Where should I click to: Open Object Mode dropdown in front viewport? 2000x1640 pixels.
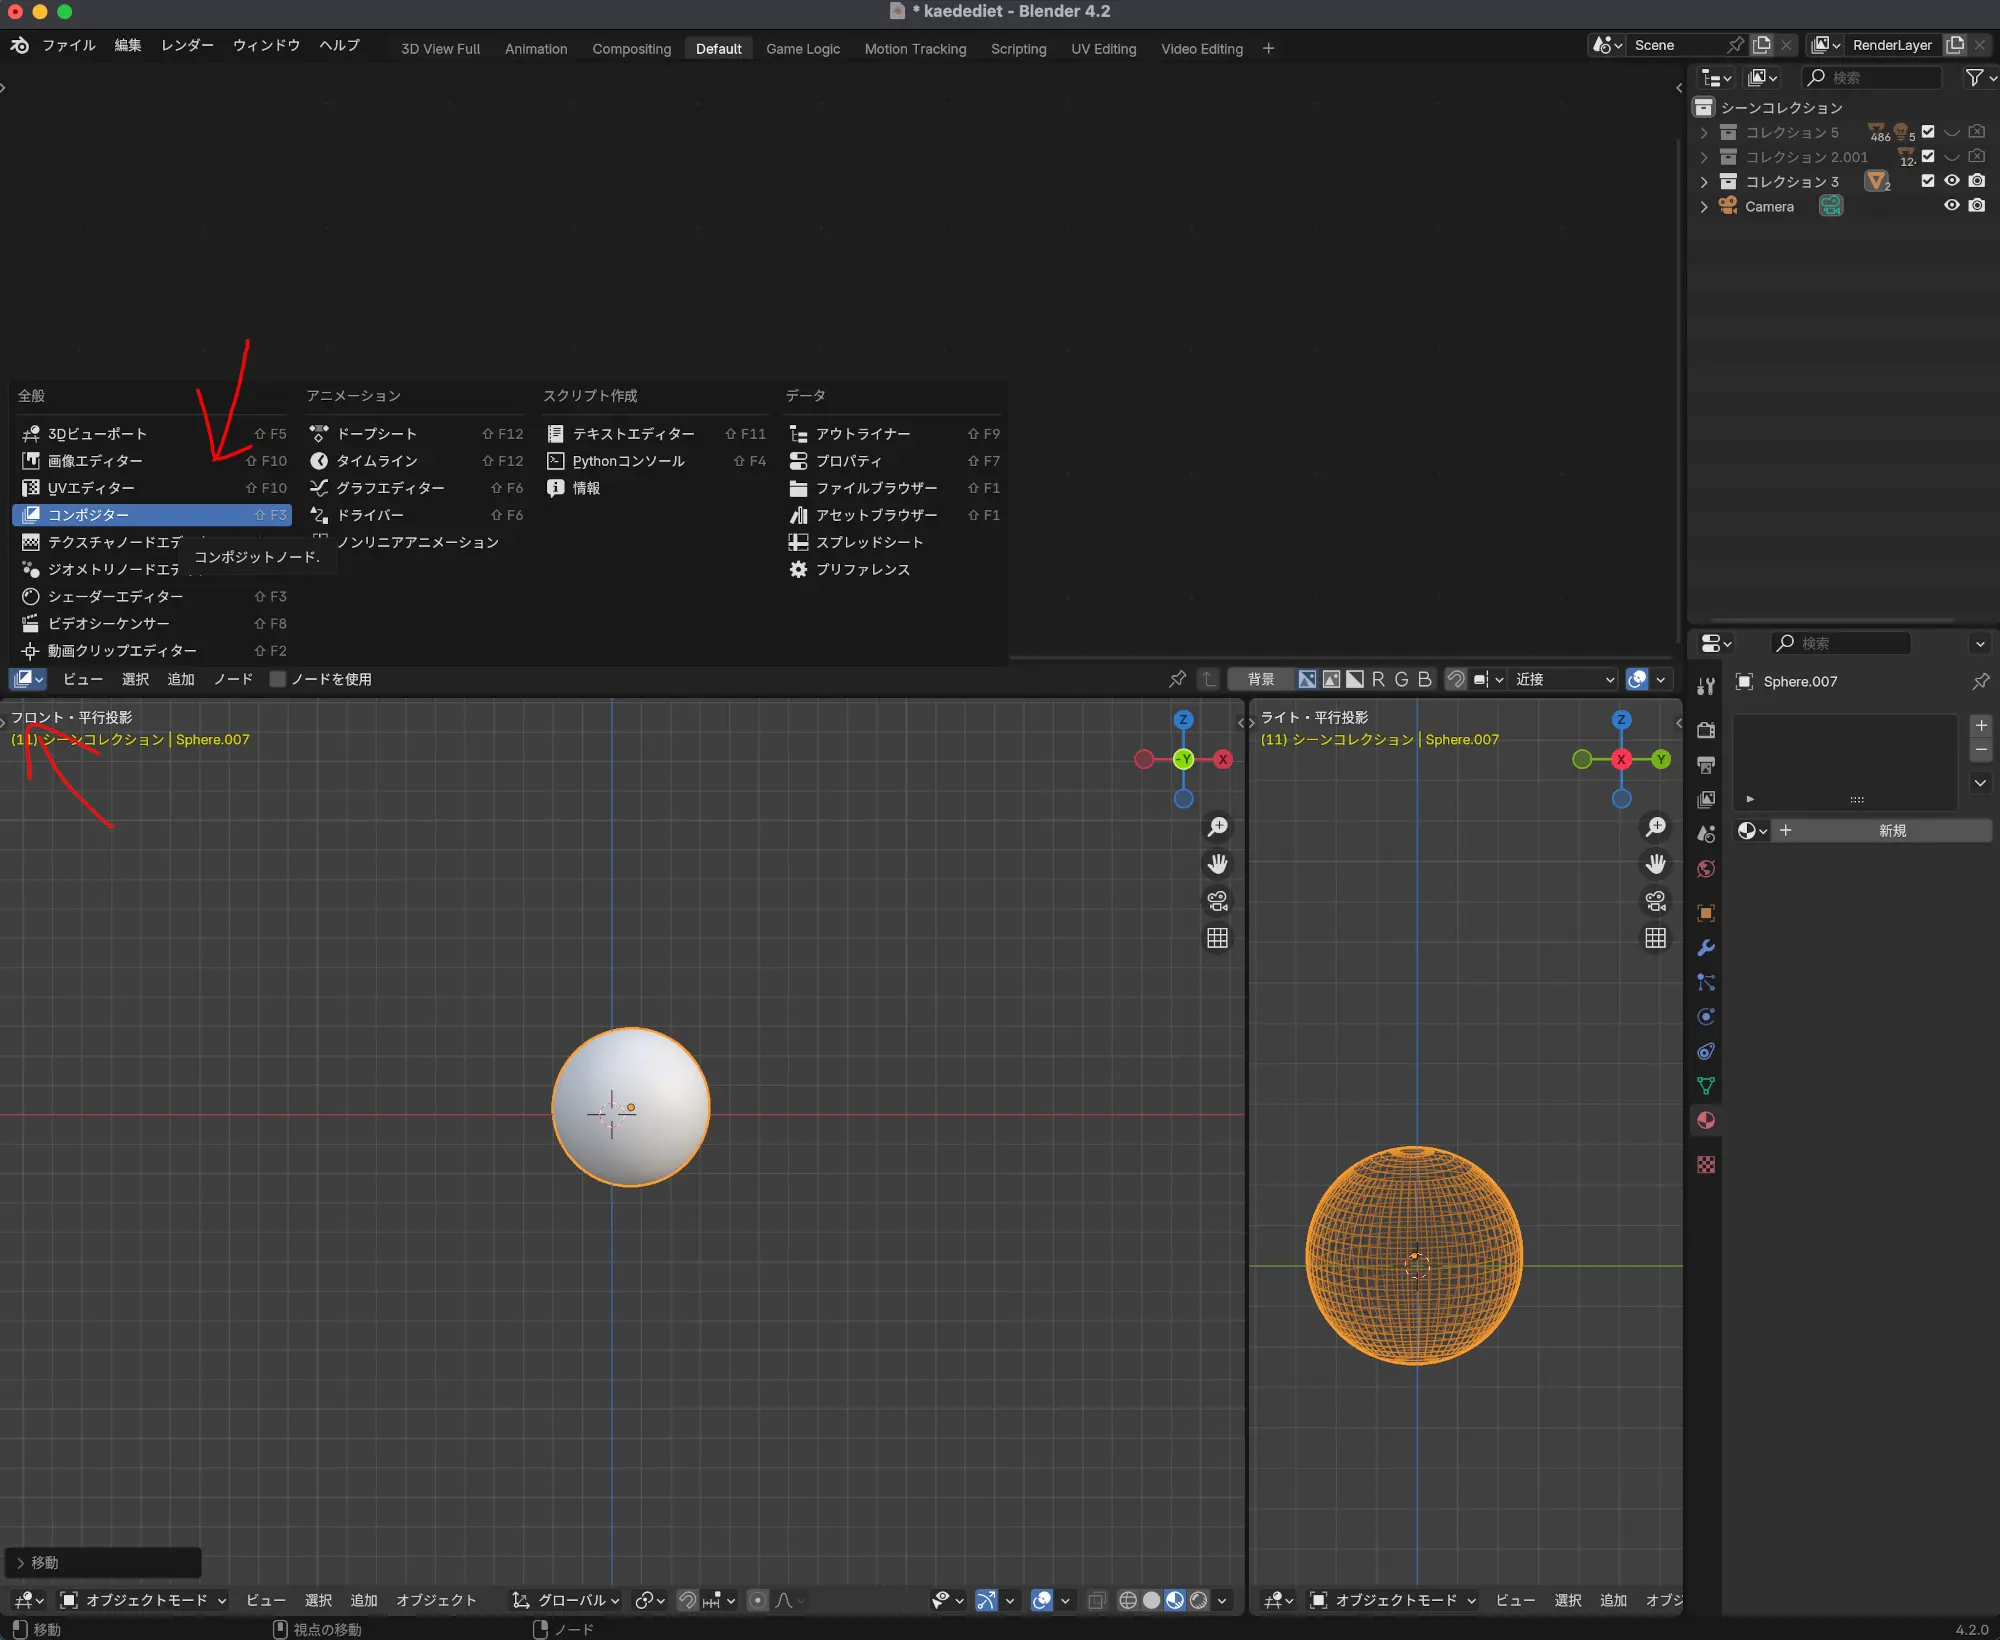click(143, 1600)
